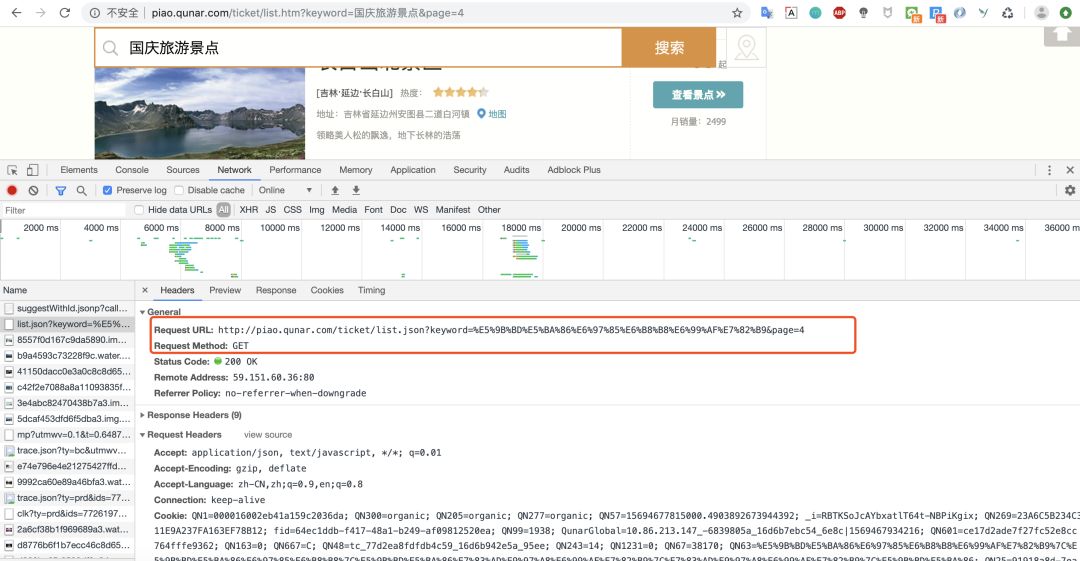Select list.json?keyword request row
The image size is (1080, 561).
point(68,324)
